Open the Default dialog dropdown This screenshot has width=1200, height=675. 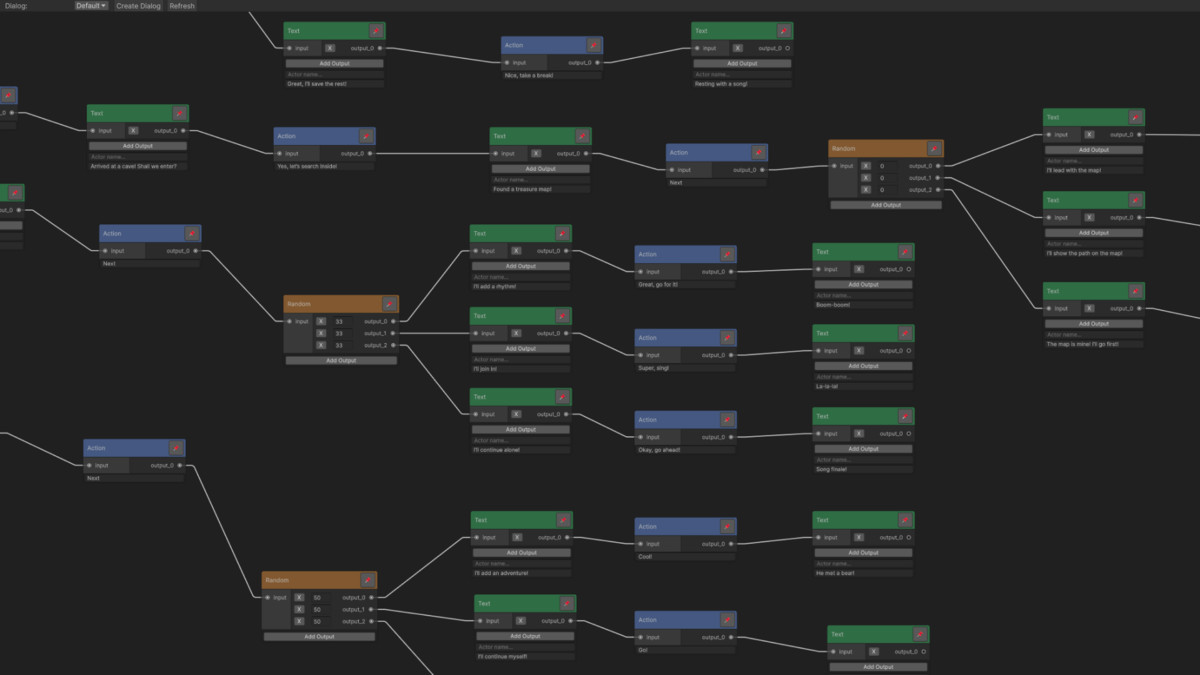coord(91,6)
